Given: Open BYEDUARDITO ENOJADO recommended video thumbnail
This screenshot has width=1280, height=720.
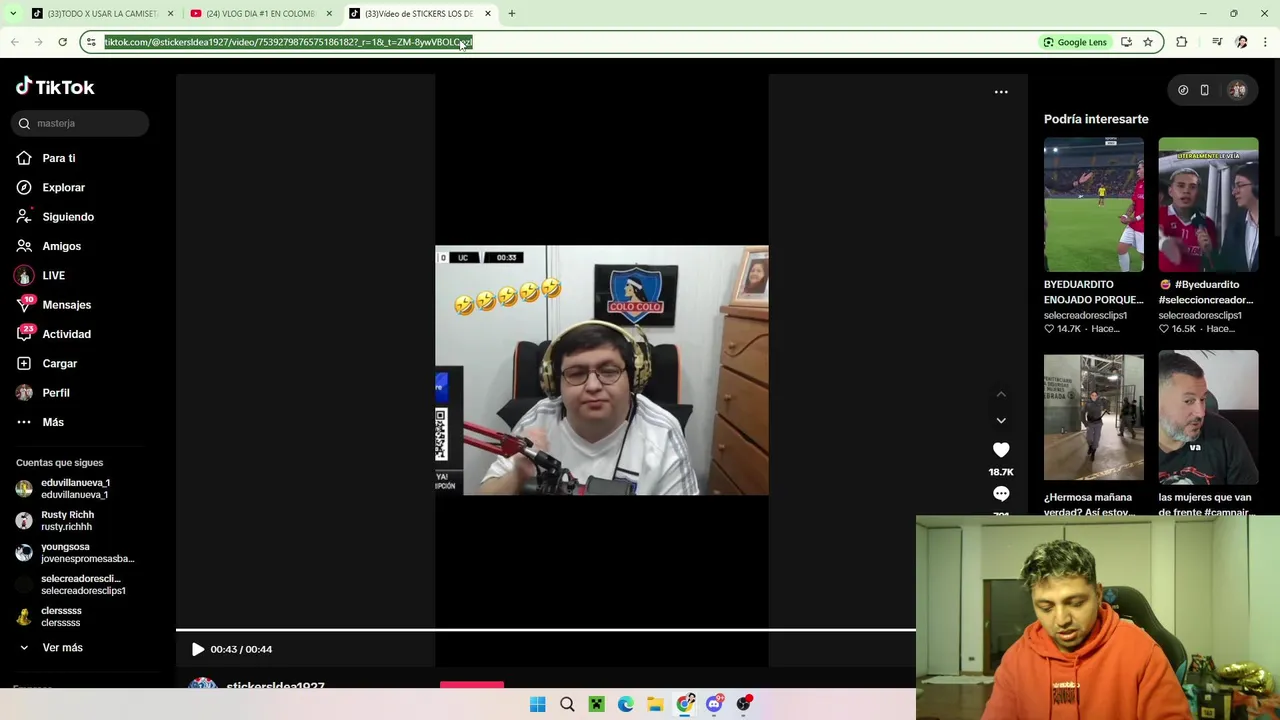Looking at the screenshot, I should click(1094, 204).
